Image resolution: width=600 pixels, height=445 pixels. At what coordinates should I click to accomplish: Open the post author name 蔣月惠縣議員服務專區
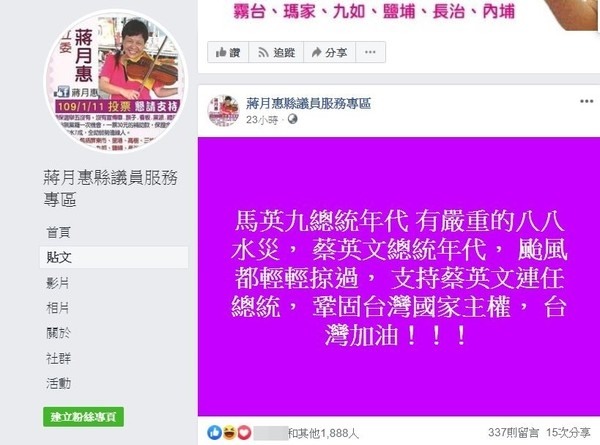[x=308, y=103]
